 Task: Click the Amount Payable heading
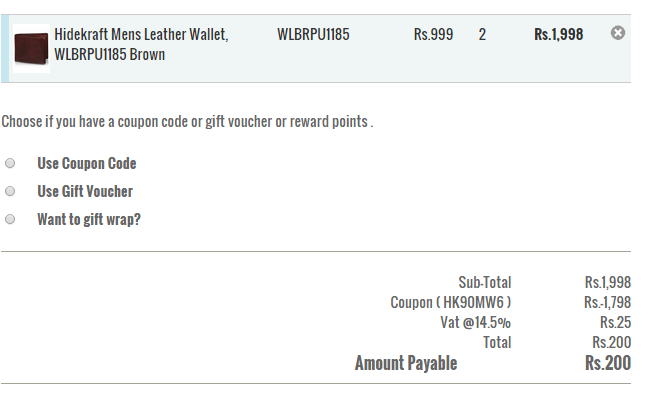406,363
